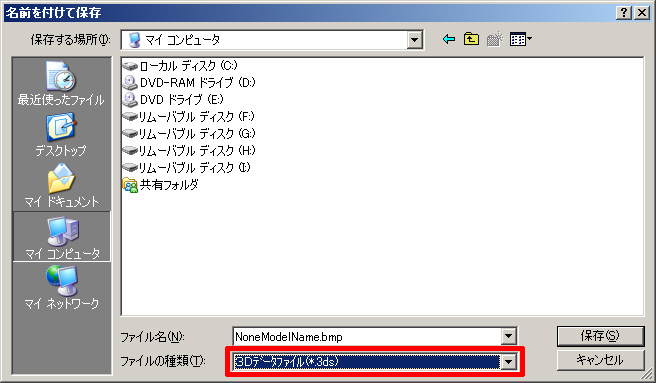Select DVD-RAM ドライブ (D:)
656x383 pixels.
(x=189, y=82)
